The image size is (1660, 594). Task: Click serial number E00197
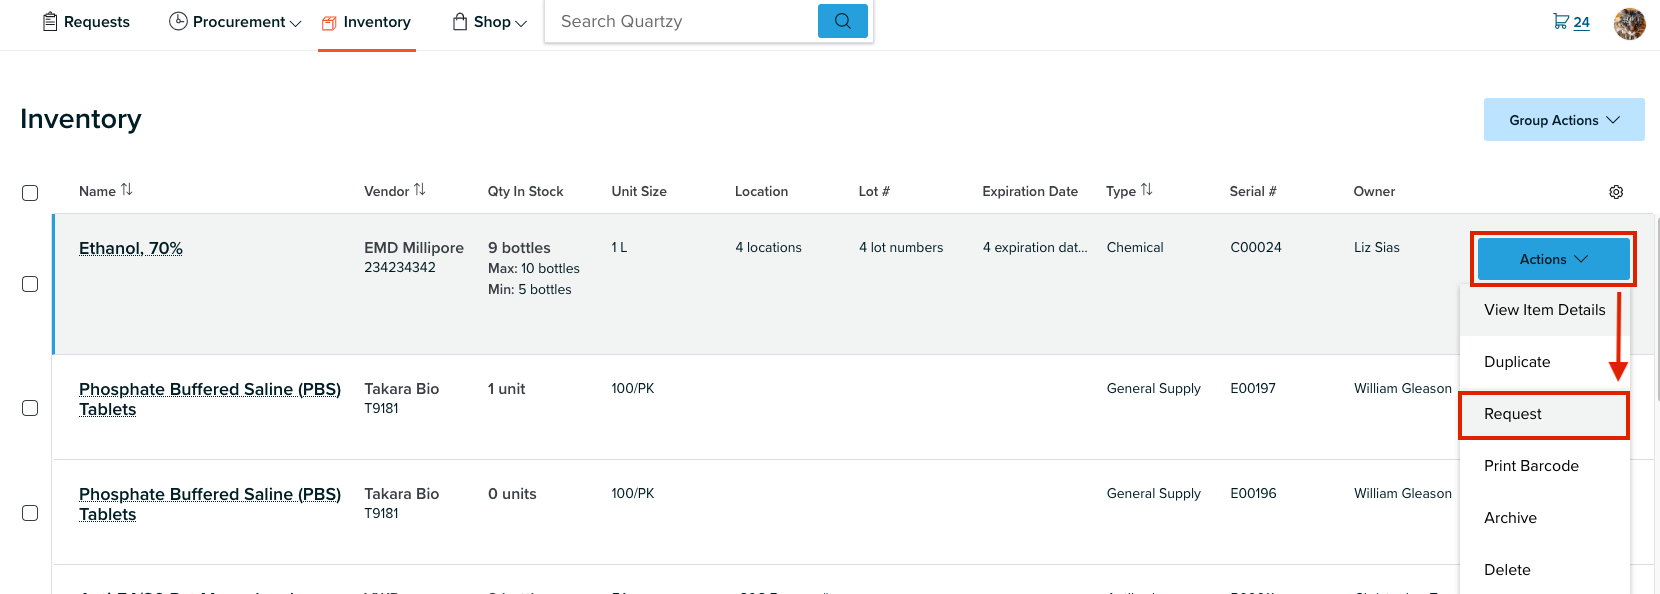(1253, 388)
